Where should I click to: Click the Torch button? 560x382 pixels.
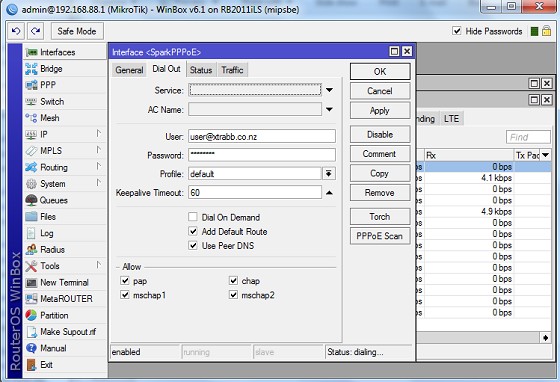380,216
